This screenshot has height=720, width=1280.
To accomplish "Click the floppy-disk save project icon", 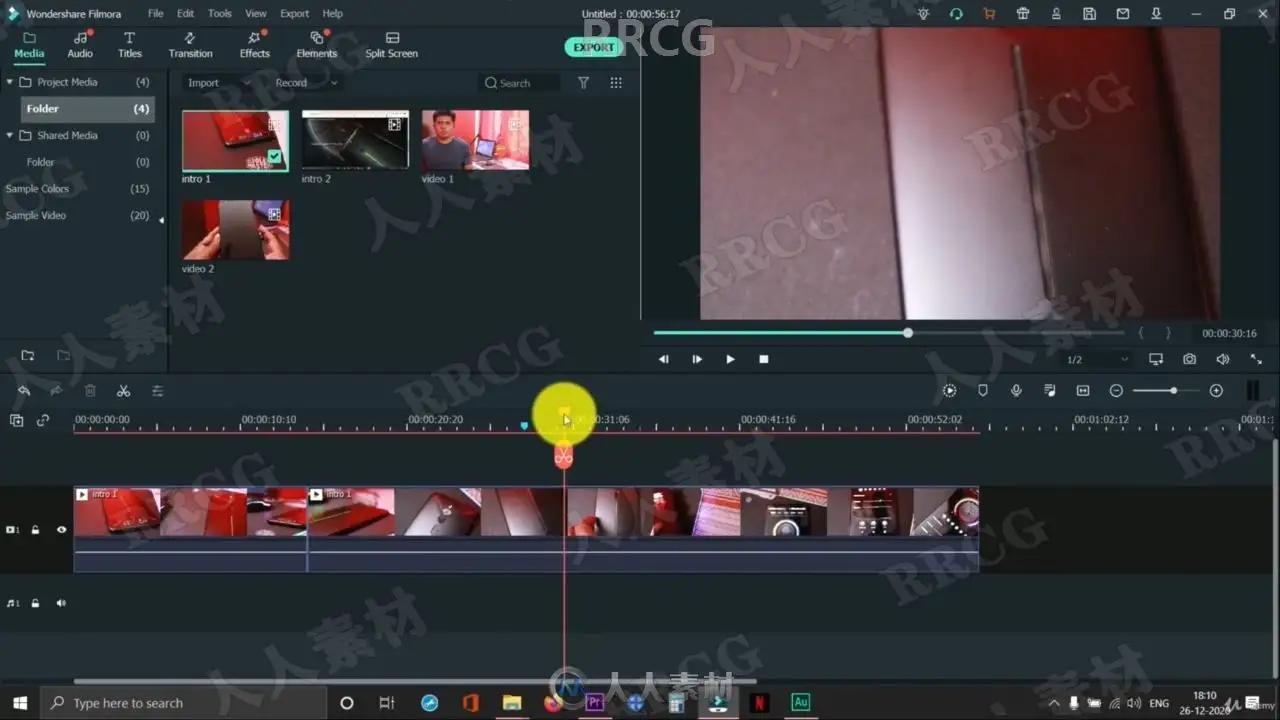I will (1089, 14).
